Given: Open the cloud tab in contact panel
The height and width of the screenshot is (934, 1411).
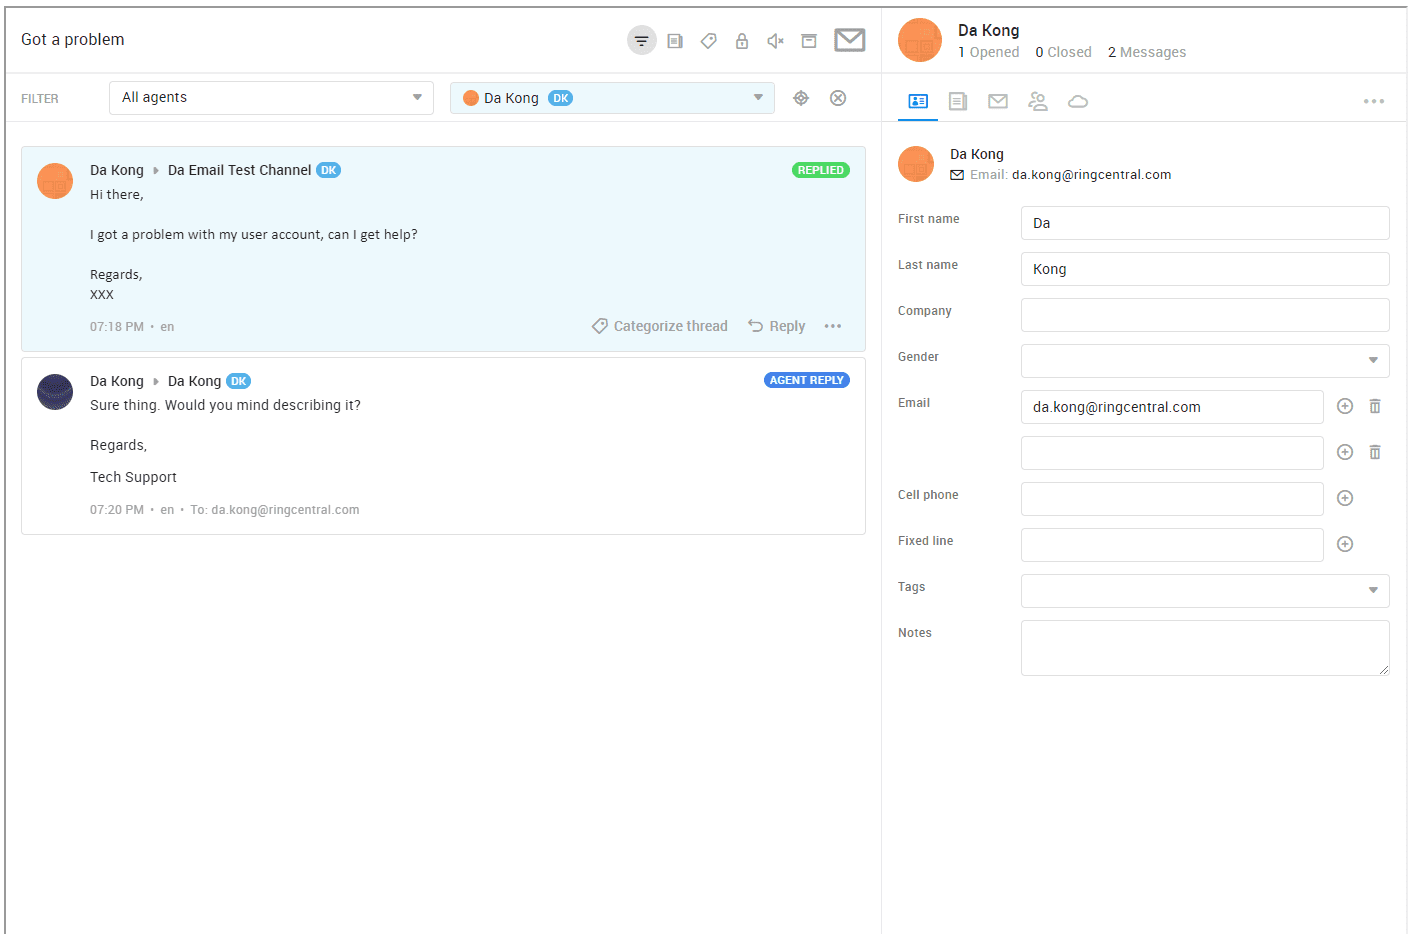Looking at the screenshot, I should point(1077,101).
